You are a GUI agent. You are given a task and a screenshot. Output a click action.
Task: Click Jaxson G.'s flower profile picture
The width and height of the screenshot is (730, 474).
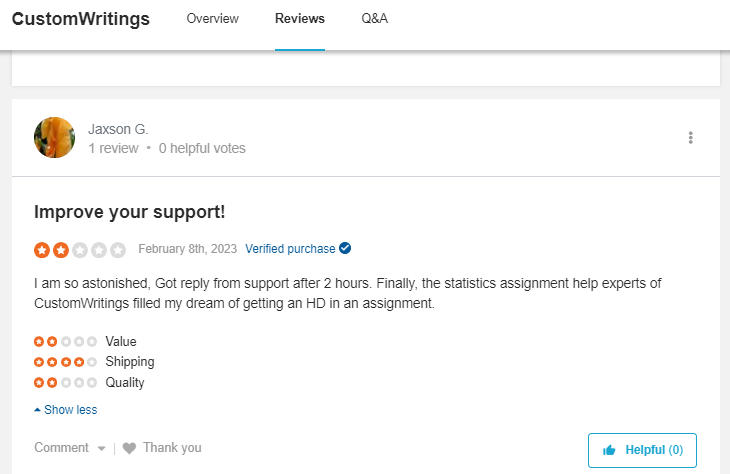(54, 137)
